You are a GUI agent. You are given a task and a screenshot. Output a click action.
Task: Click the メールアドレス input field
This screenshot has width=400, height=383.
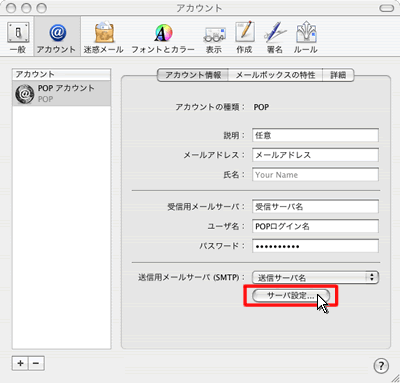315,155
